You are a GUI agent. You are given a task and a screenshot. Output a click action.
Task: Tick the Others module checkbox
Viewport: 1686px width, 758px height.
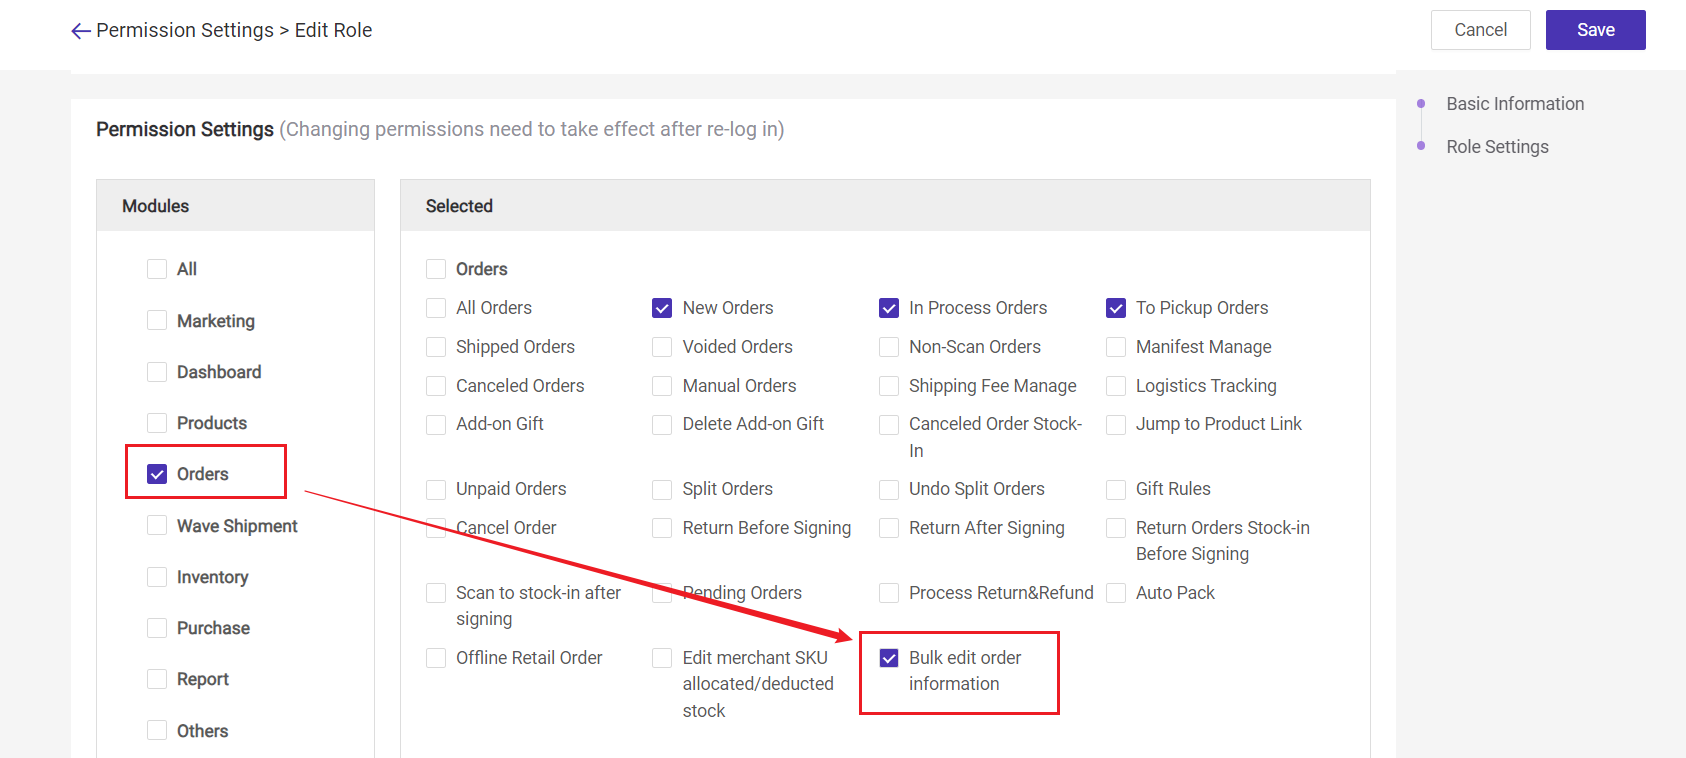click(x=157, y=731)
